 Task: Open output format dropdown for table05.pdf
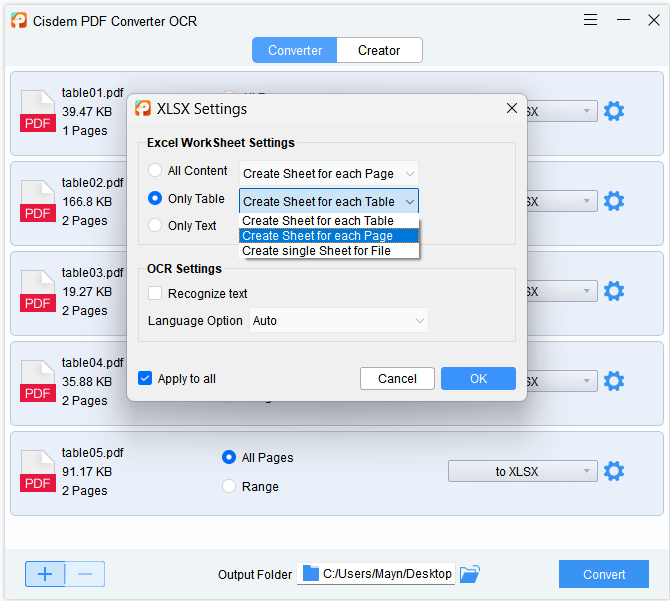[522, 471]
